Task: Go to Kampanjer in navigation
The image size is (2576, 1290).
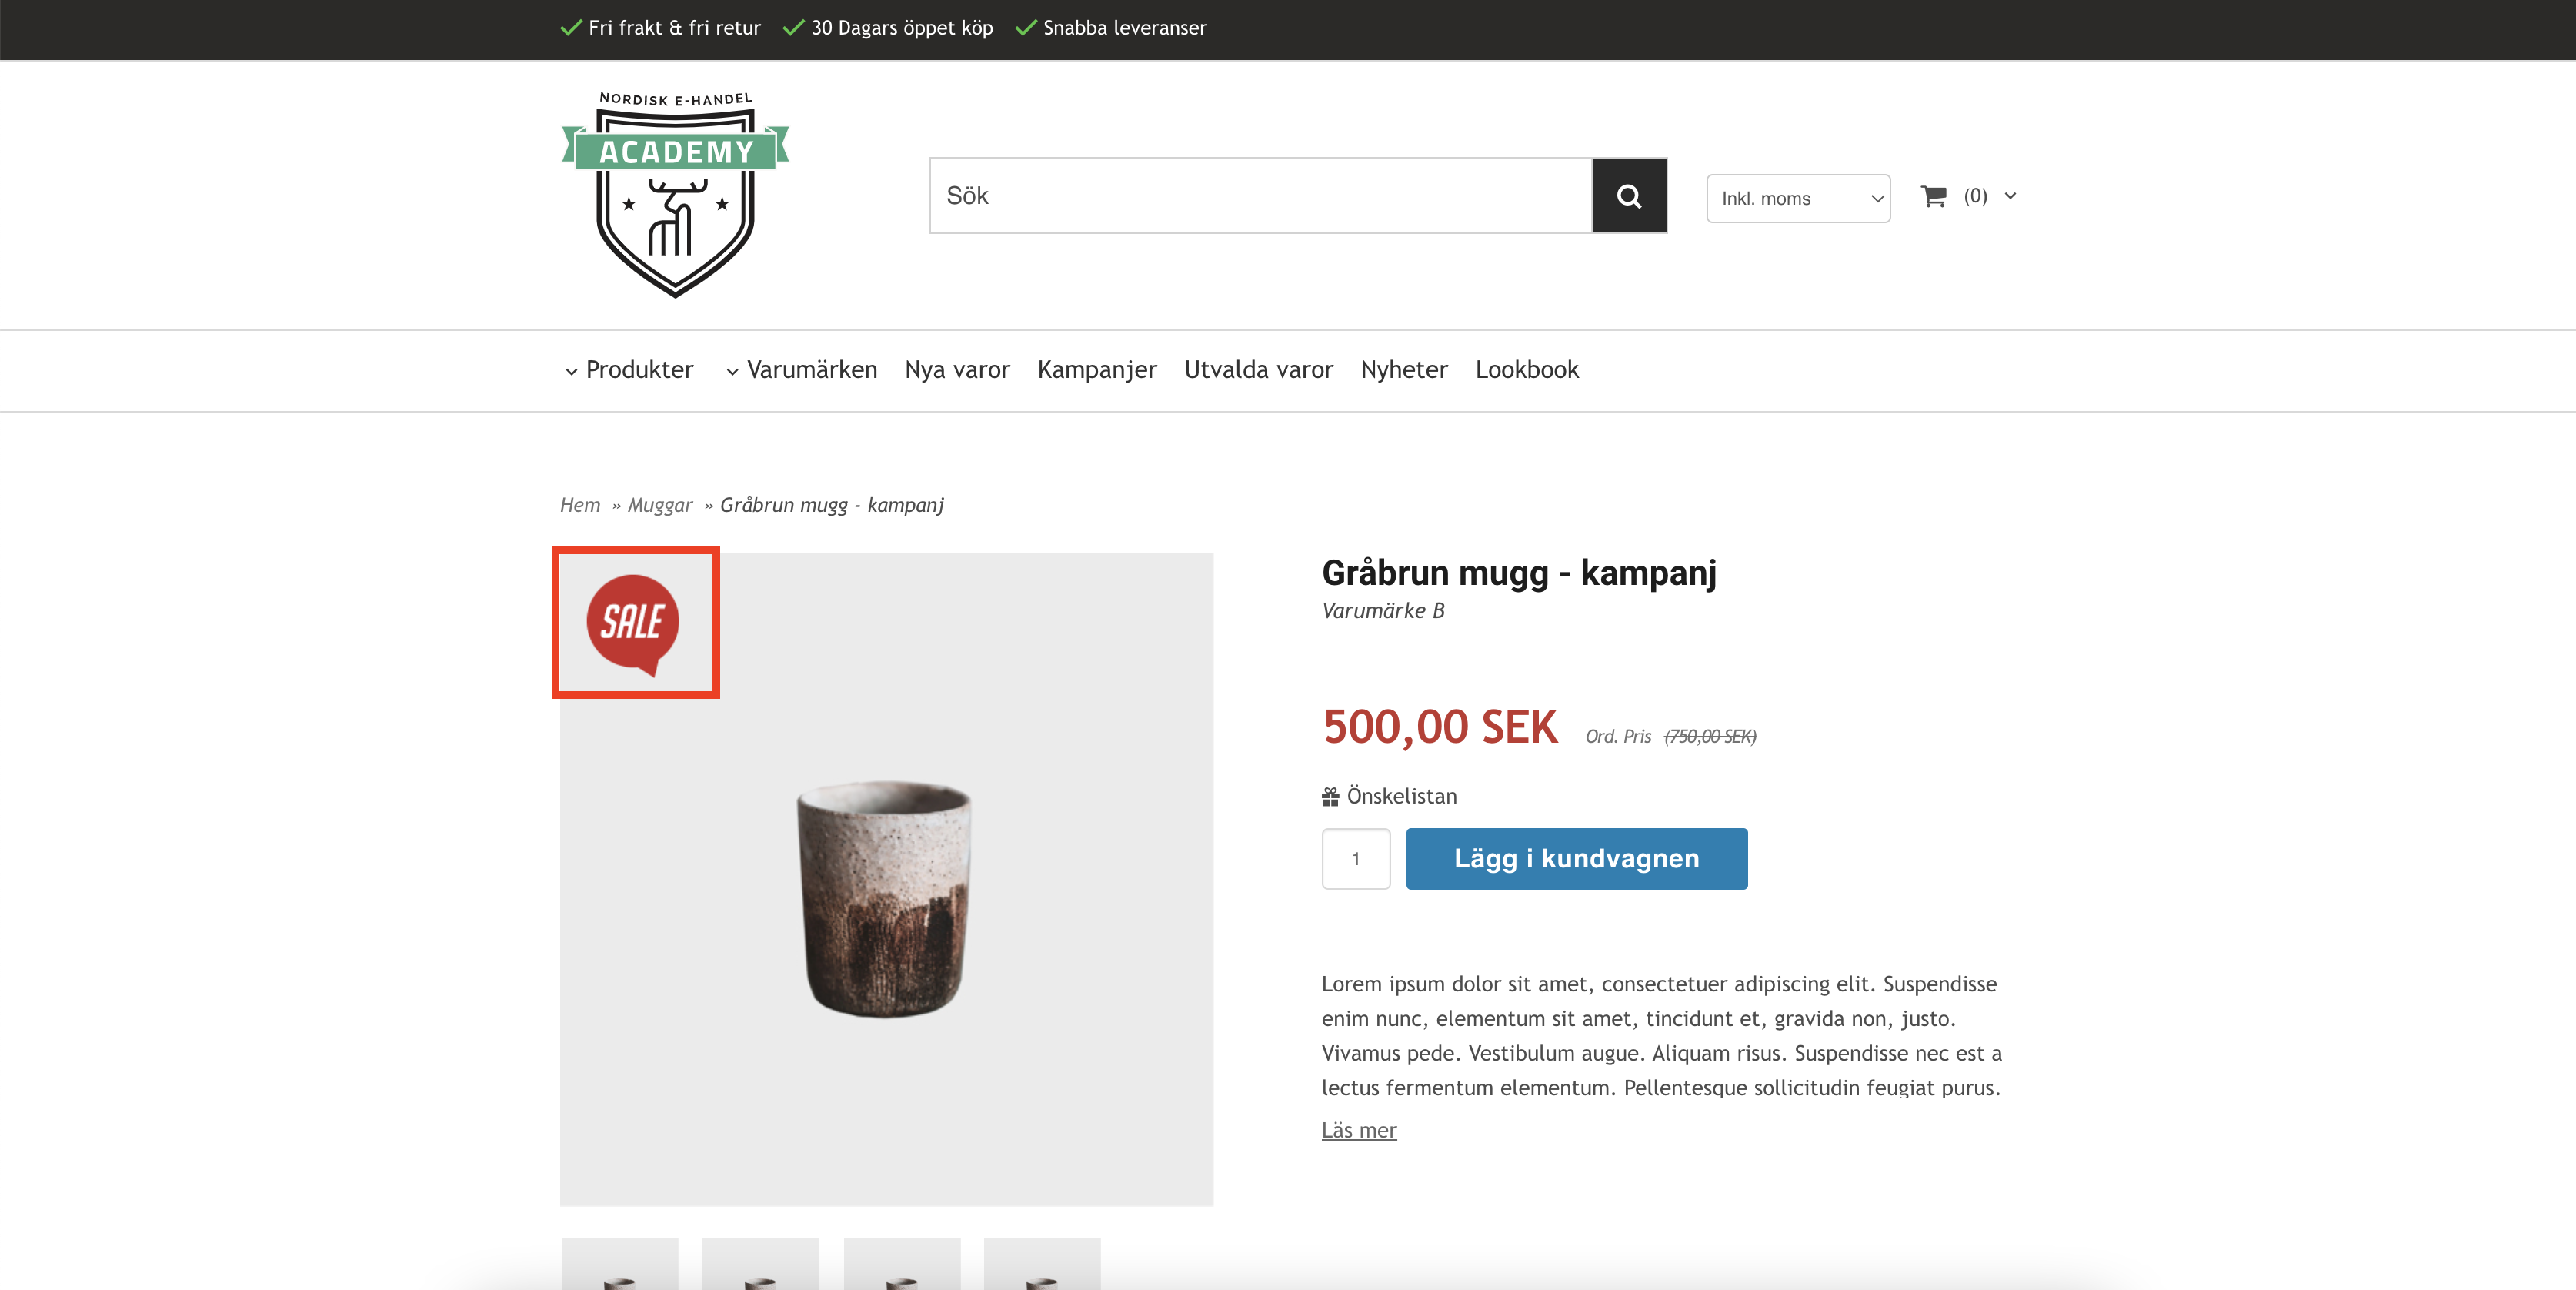Action: pos(1096,370)
